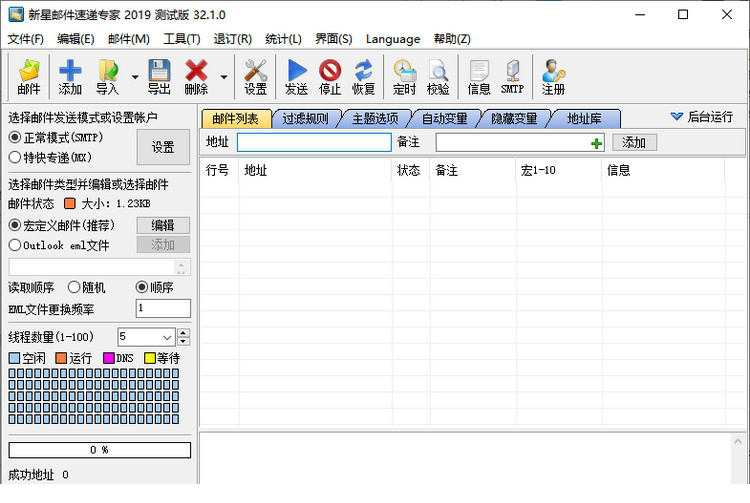Open the 线程数量 combo box

[146, 337]
